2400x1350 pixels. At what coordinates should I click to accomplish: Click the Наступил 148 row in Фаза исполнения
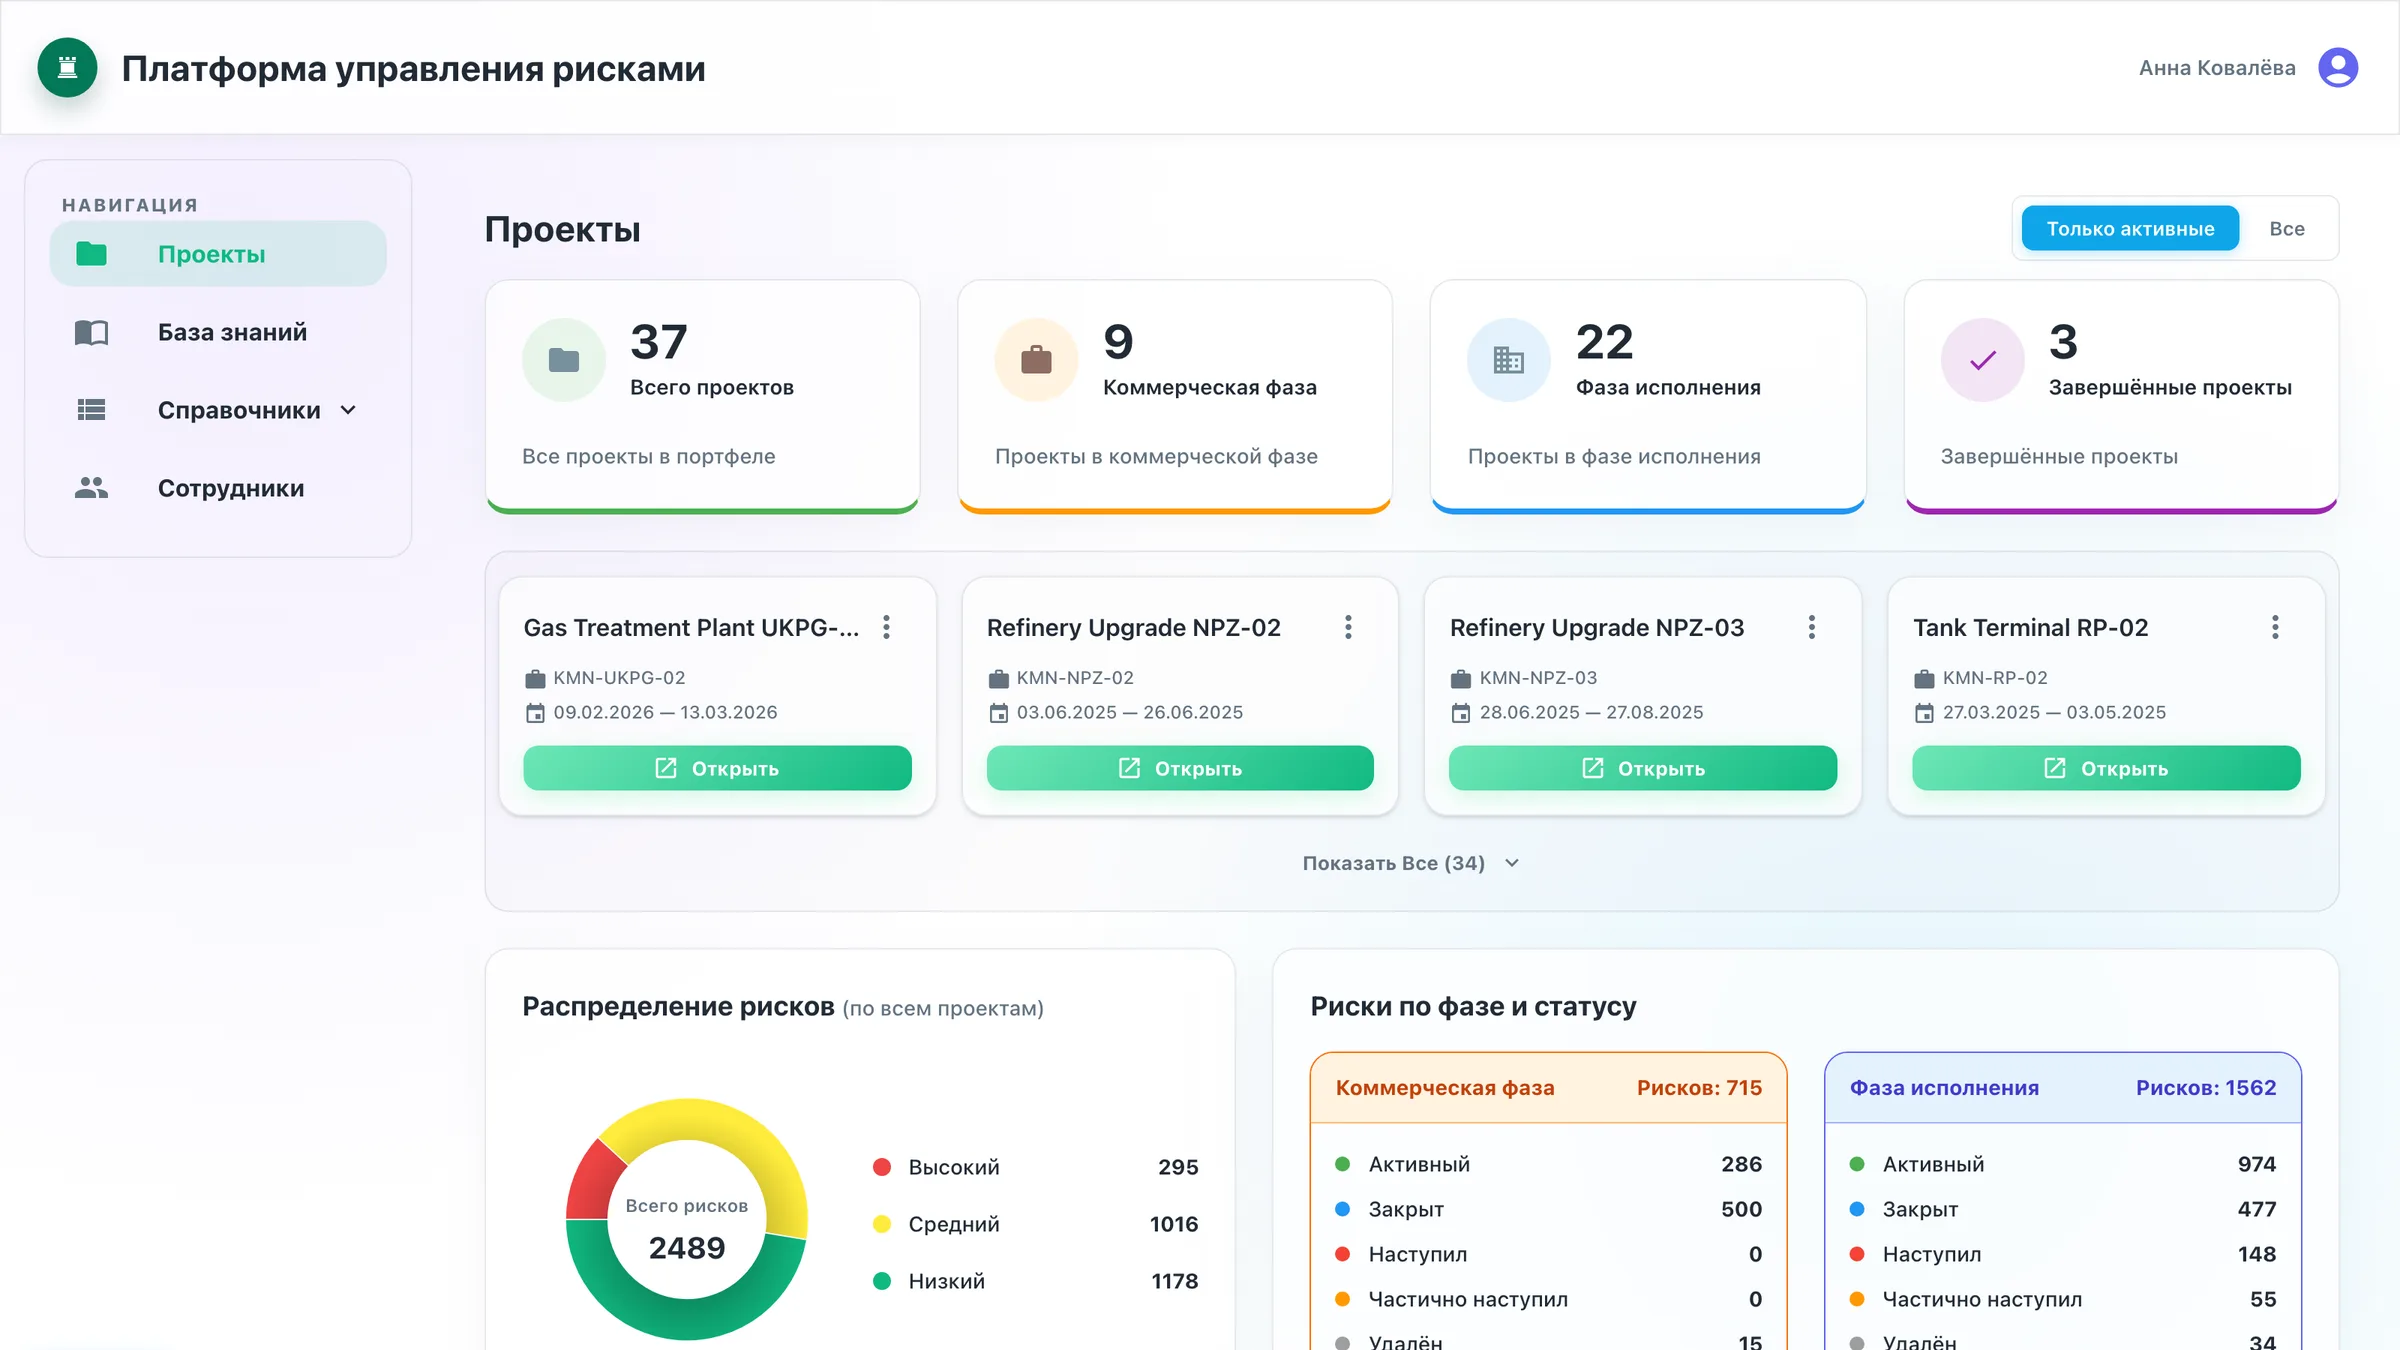(x=2063, y=1254)
